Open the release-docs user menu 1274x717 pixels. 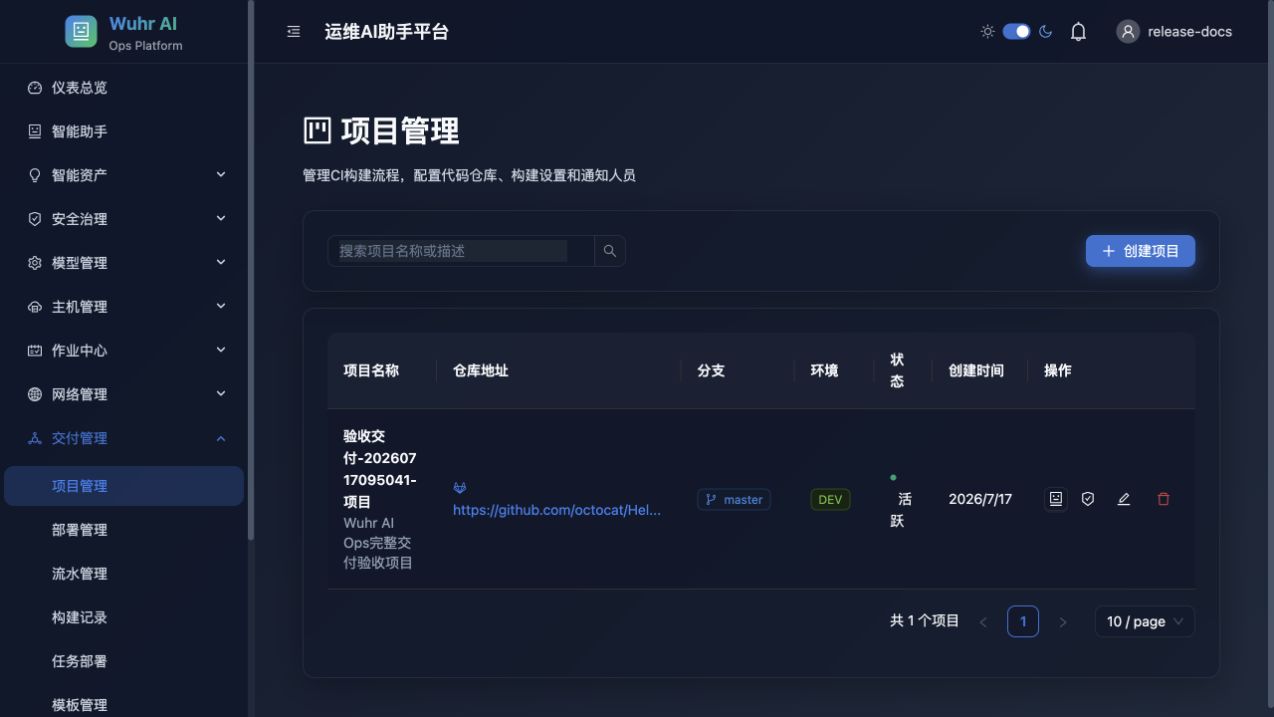(1174, 32)
